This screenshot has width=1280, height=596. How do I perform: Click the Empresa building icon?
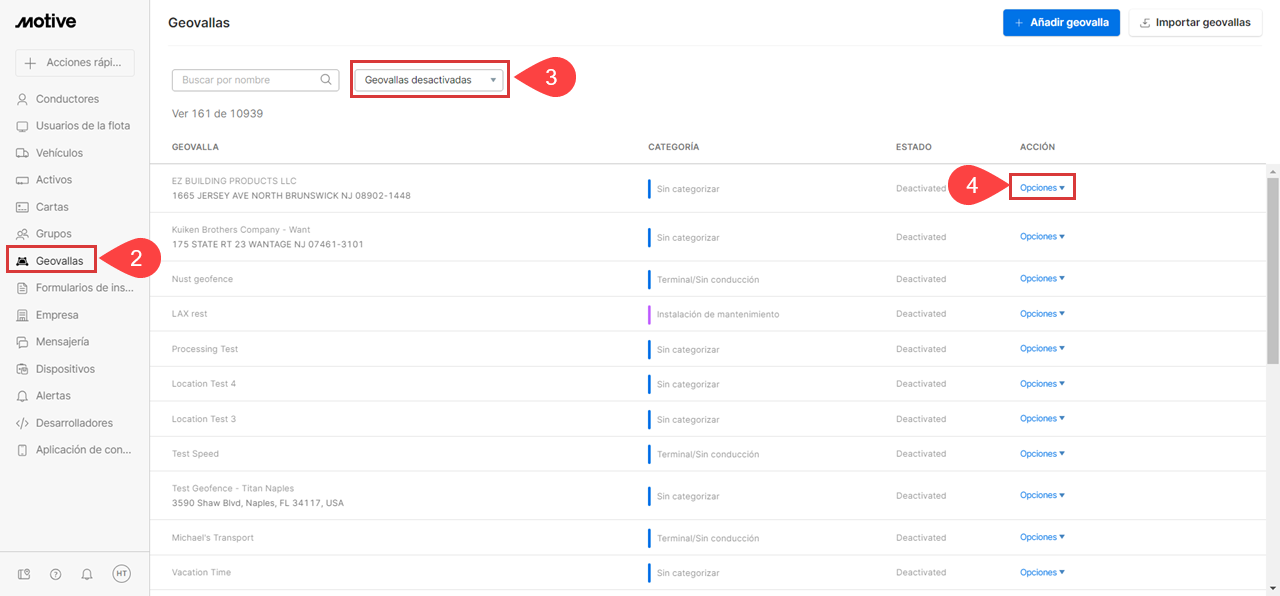coord(22,315)
